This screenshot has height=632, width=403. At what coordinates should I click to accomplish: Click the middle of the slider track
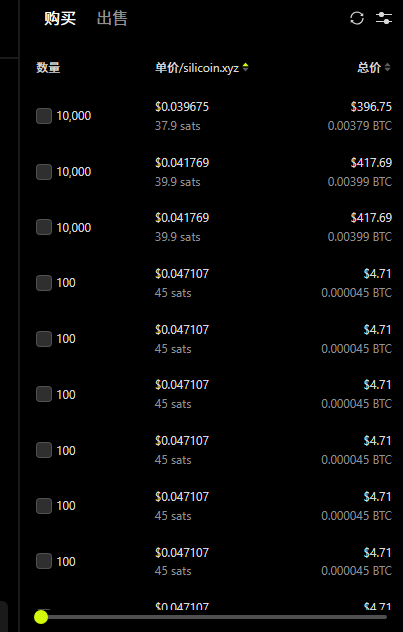214,617
